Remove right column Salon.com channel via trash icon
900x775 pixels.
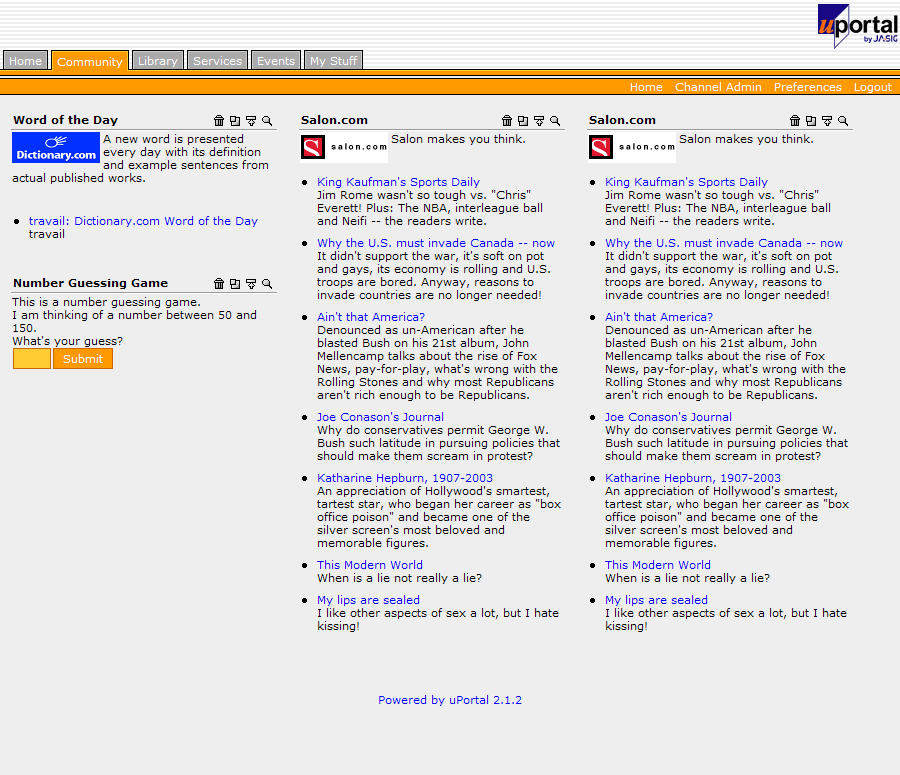tap(795, 121)
